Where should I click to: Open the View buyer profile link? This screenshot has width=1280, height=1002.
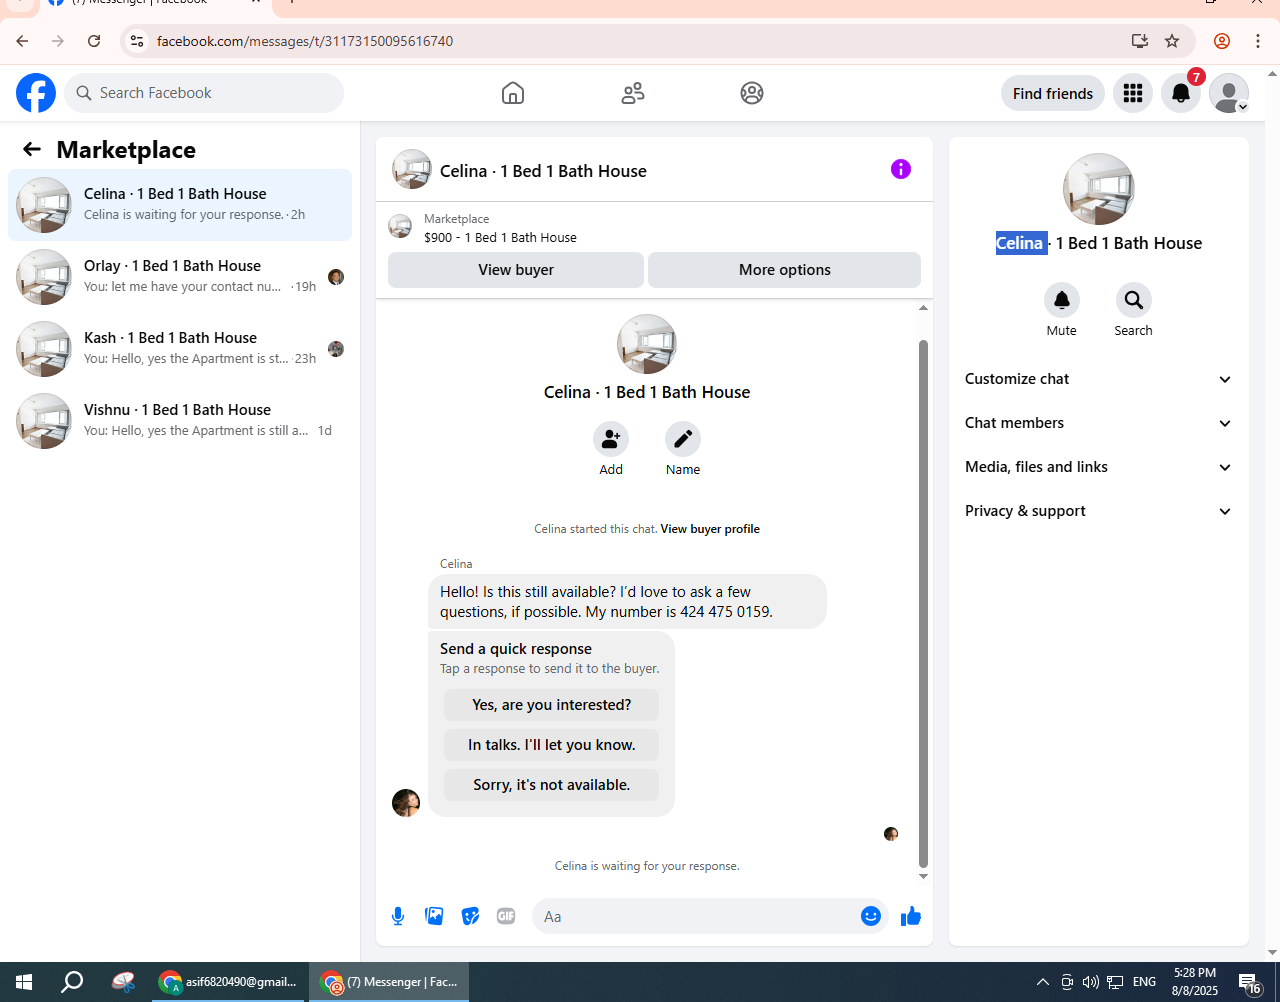coord(710,529)
